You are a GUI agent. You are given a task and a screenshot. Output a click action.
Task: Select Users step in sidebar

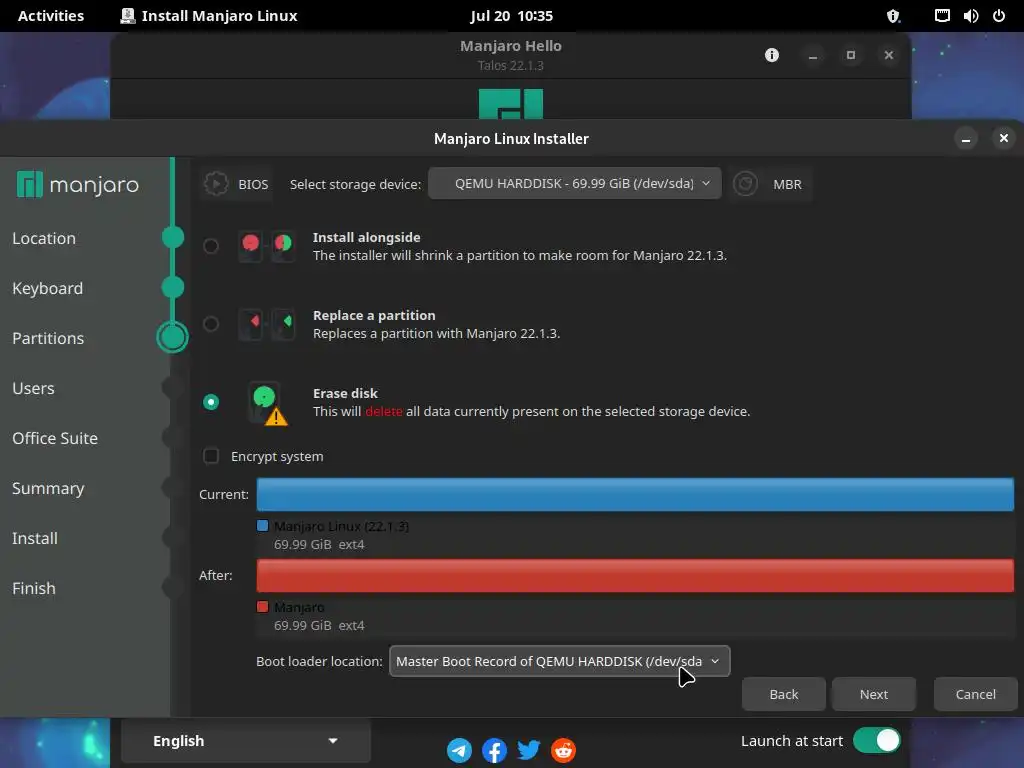pos(33,389)
